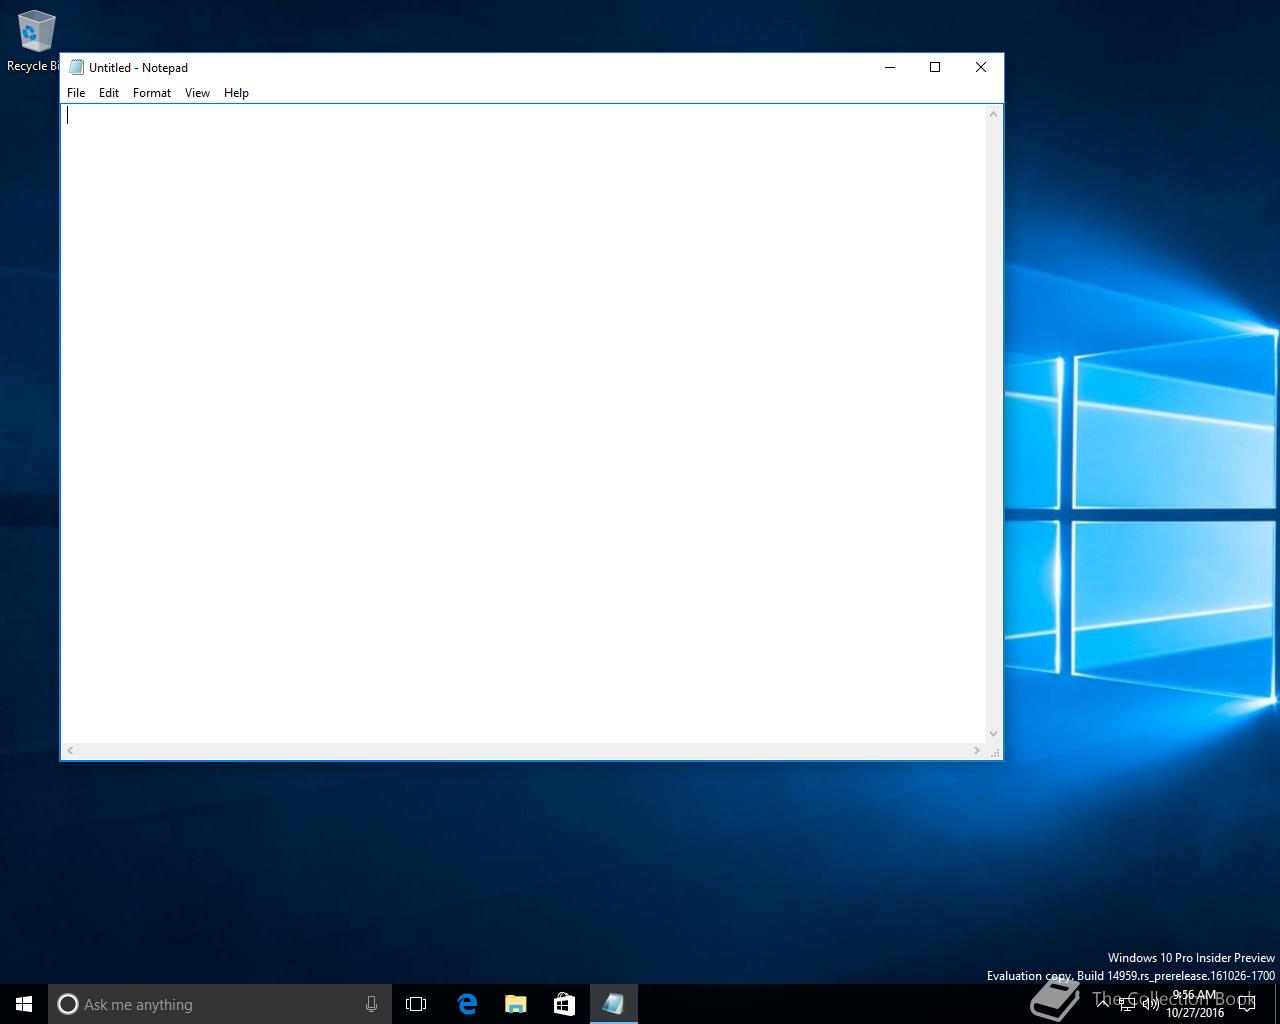The height and width of the screenshot is (1024, 1280).
Task: Open Task View from the taskbar
Action: [416, 1004]
